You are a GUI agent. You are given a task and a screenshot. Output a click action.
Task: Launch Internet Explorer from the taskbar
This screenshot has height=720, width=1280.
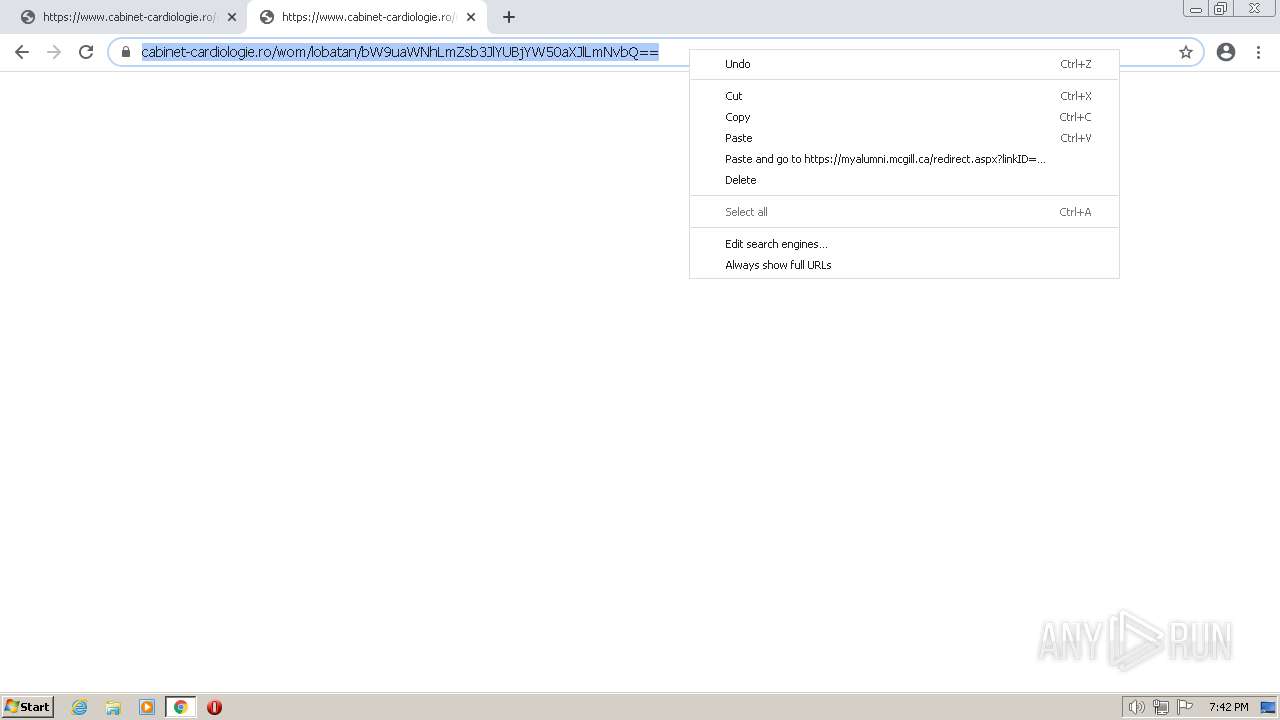click(x=80, y=707)
